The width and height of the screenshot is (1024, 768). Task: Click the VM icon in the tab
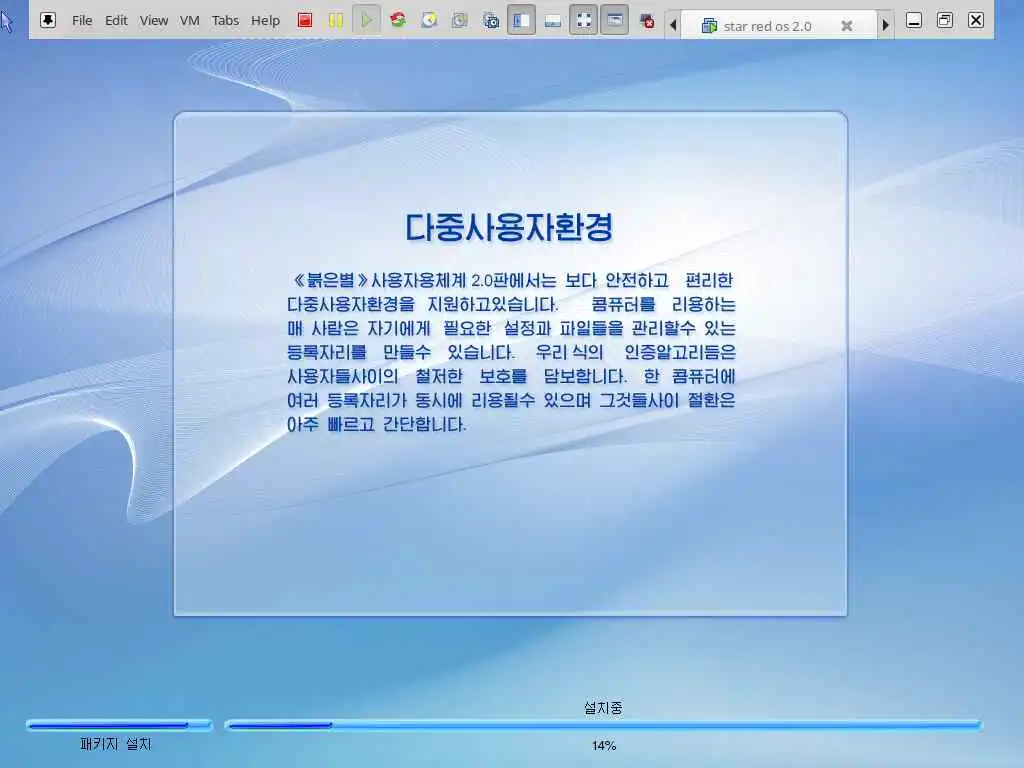click(709, 25)
